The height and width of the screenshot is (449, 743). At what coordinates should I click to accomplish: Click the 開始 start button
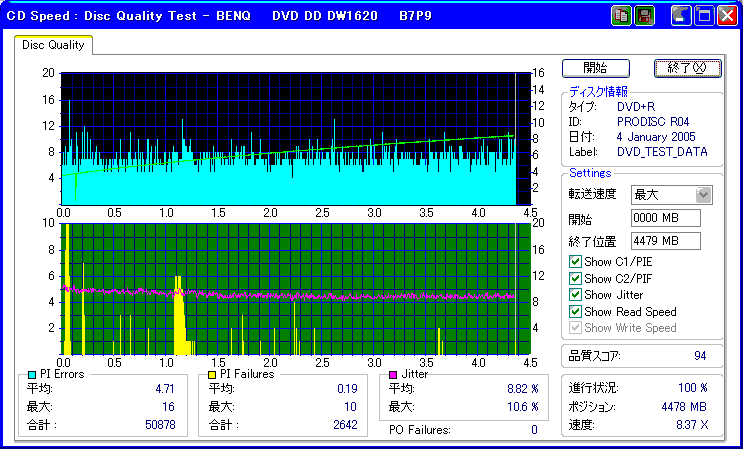click(596, 68)
